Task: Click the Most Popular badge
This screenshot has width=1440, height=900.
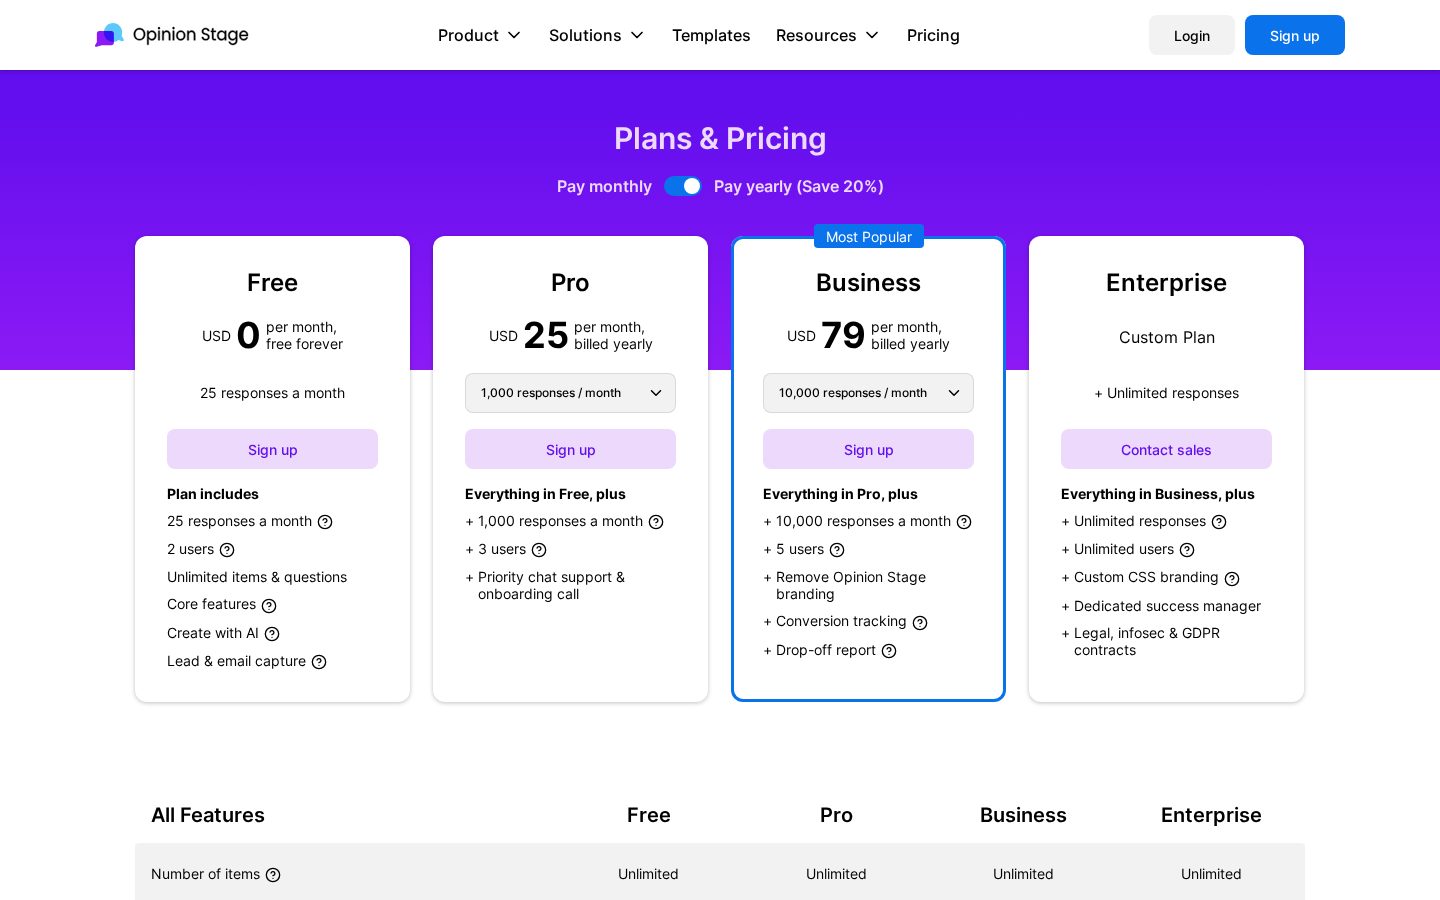Action: pyautogui.click(x=868, y=236)
